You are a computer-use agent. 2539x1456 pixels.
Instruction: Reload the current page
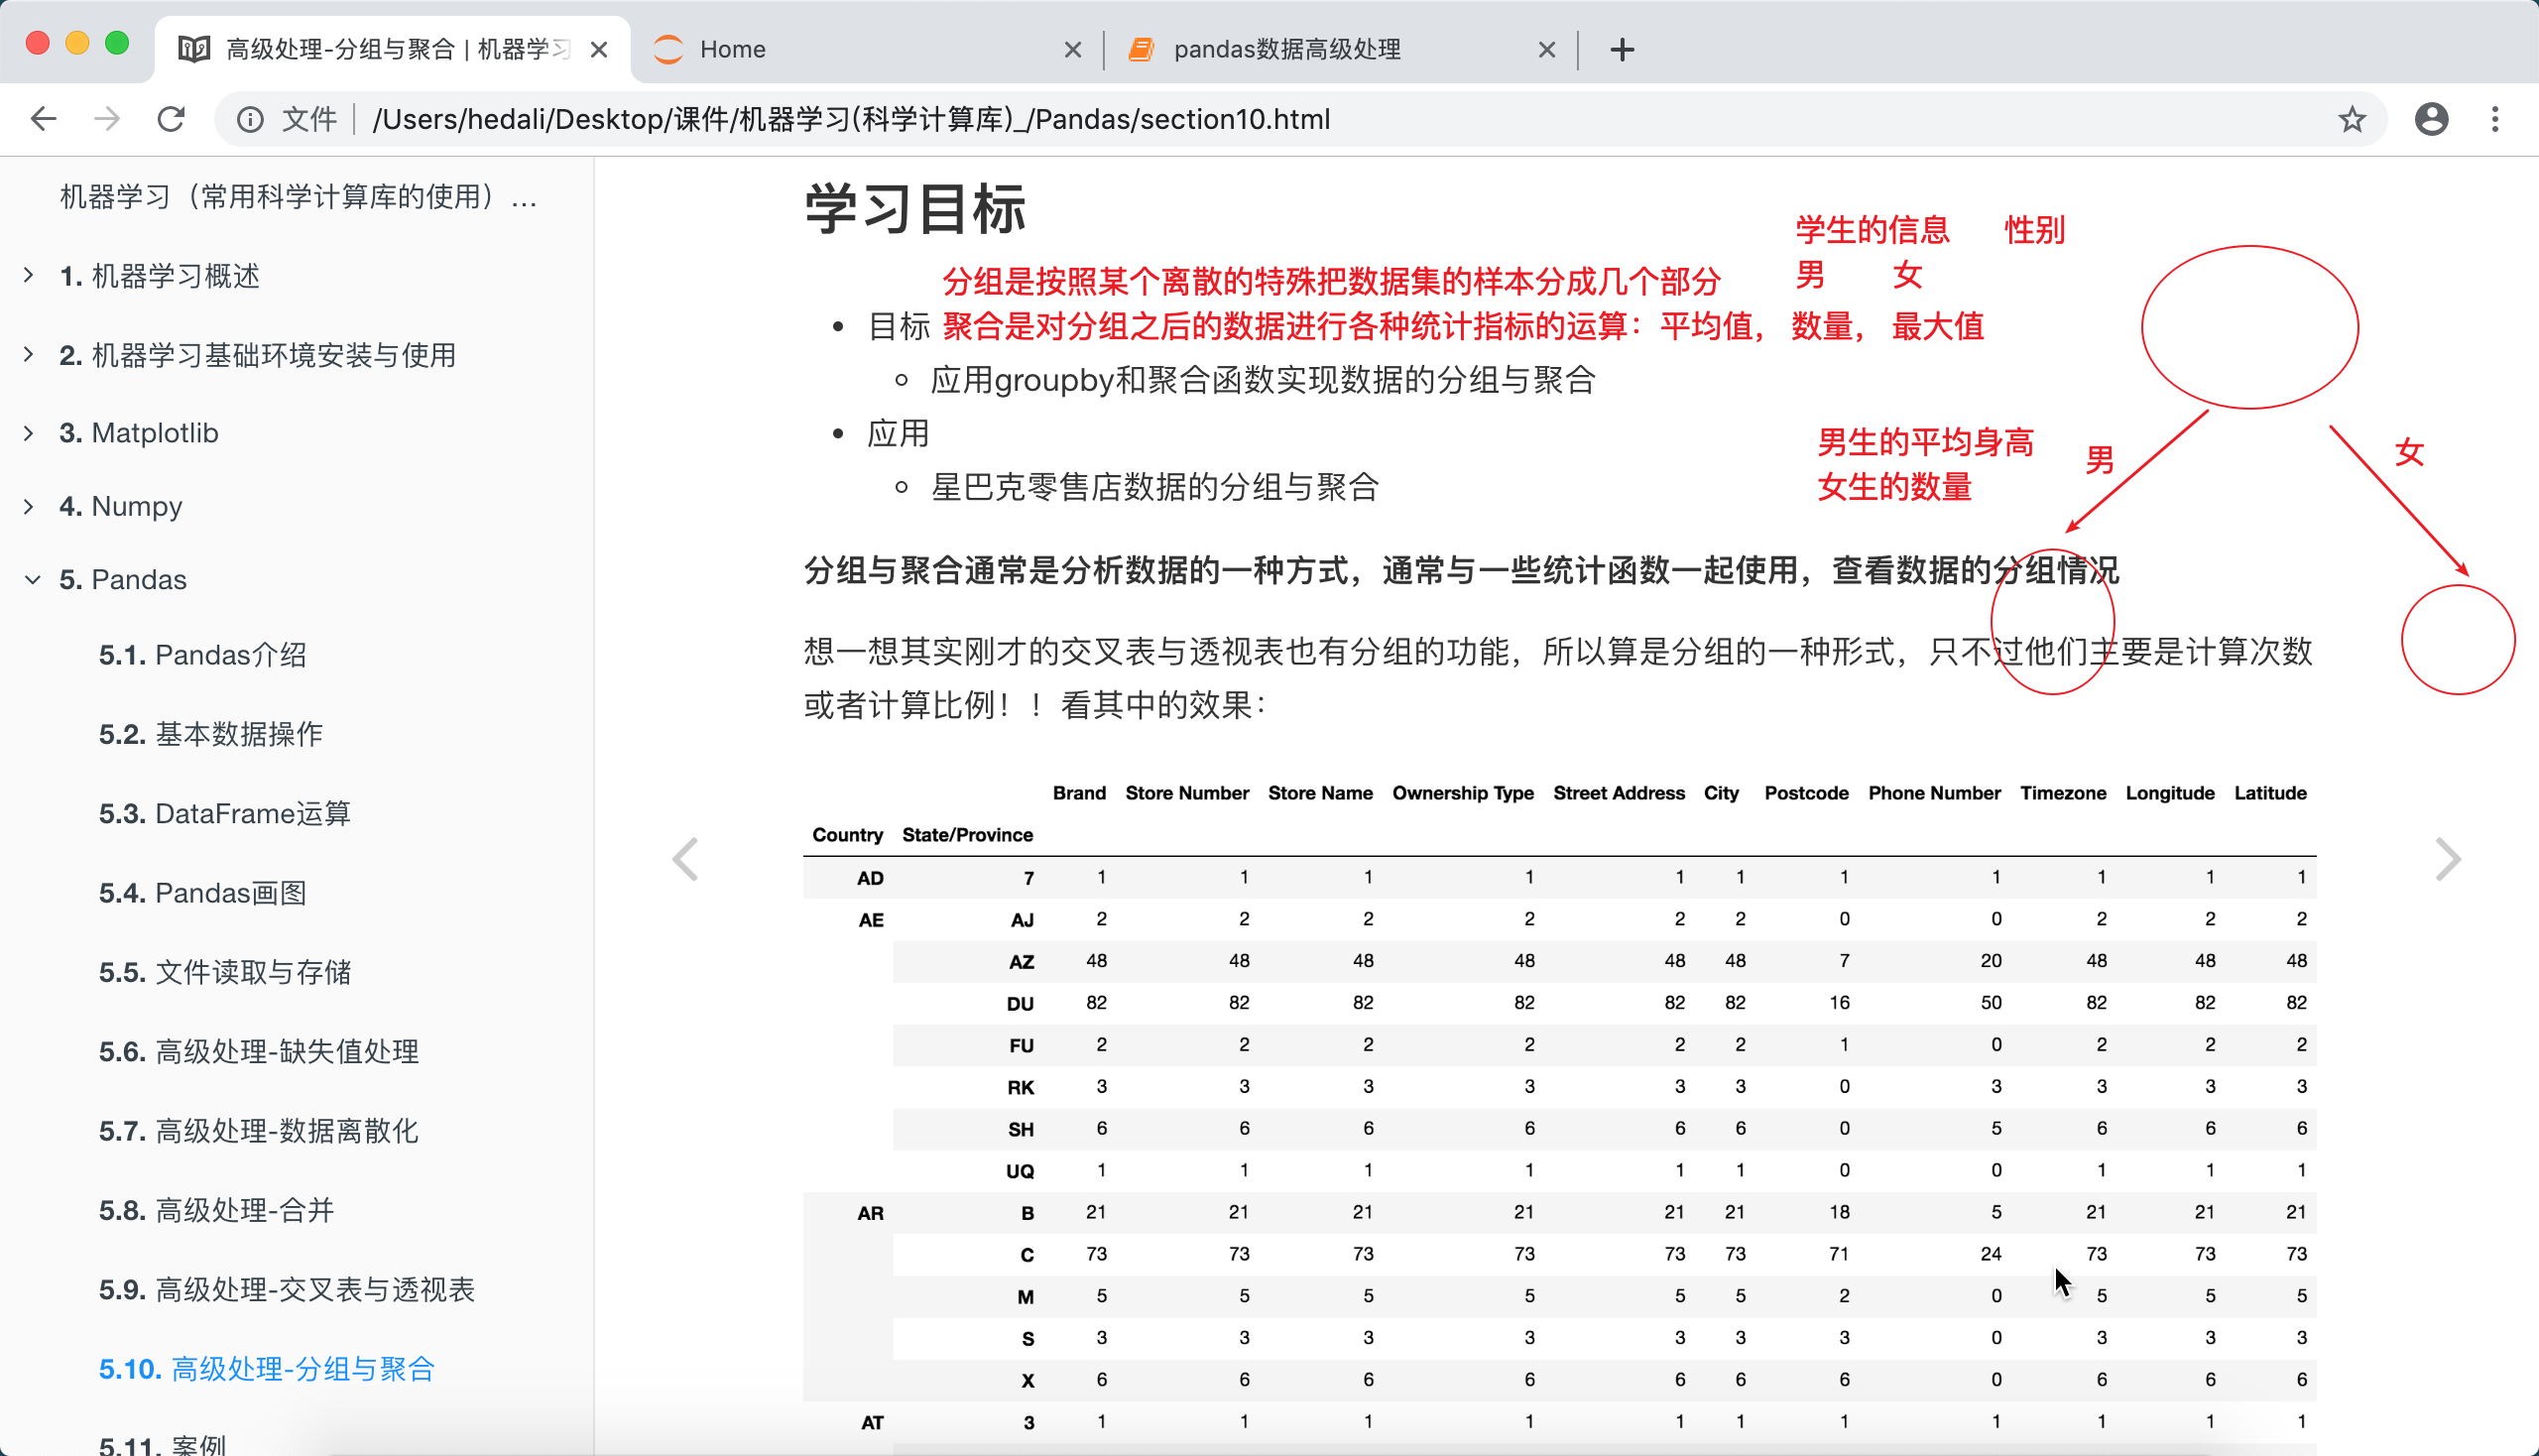pos(171,119)
